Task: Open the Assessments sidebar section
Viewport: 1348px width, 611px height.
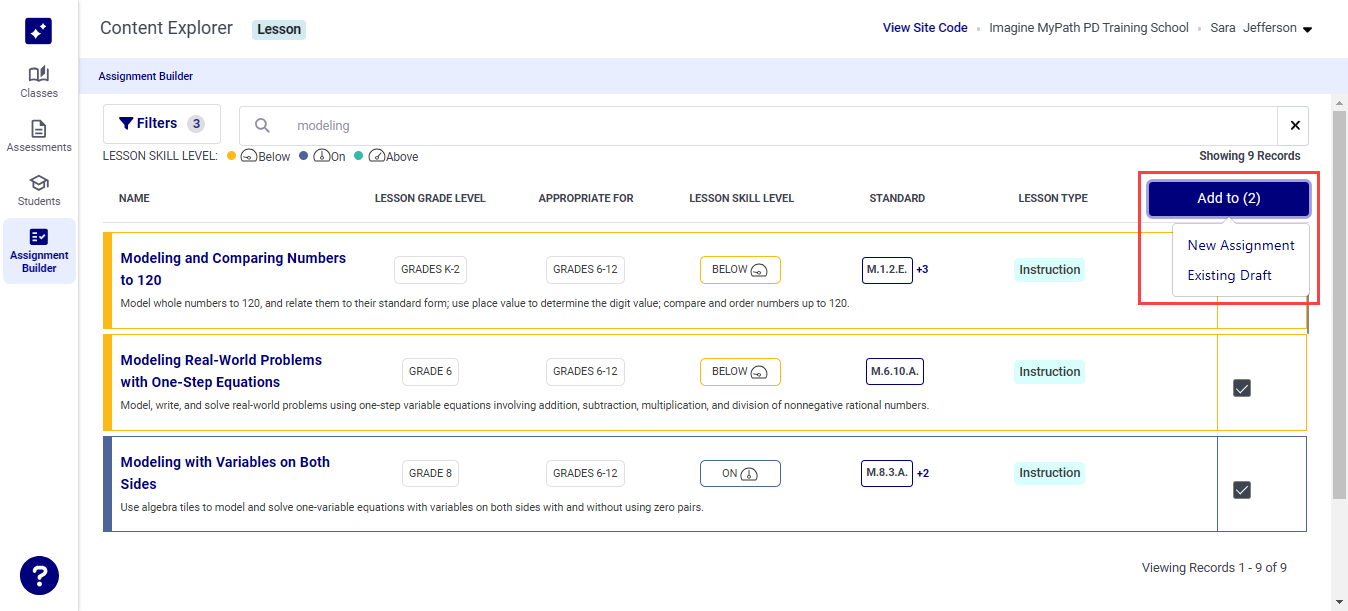Action: click(x=39, y=137)
